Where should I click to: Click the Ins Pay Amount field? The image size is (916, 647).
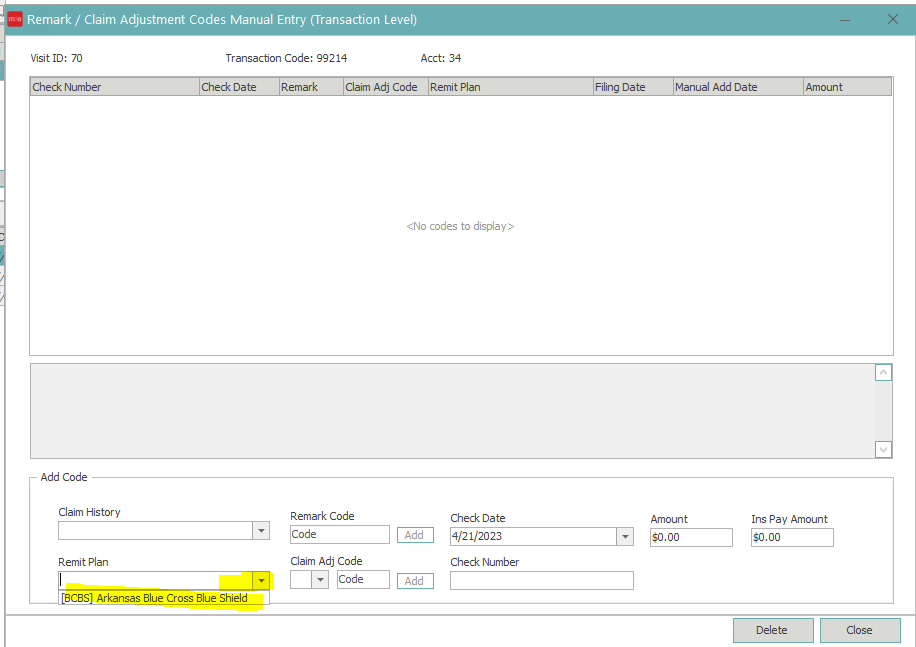pyautogui.click(x=792, y=537)
